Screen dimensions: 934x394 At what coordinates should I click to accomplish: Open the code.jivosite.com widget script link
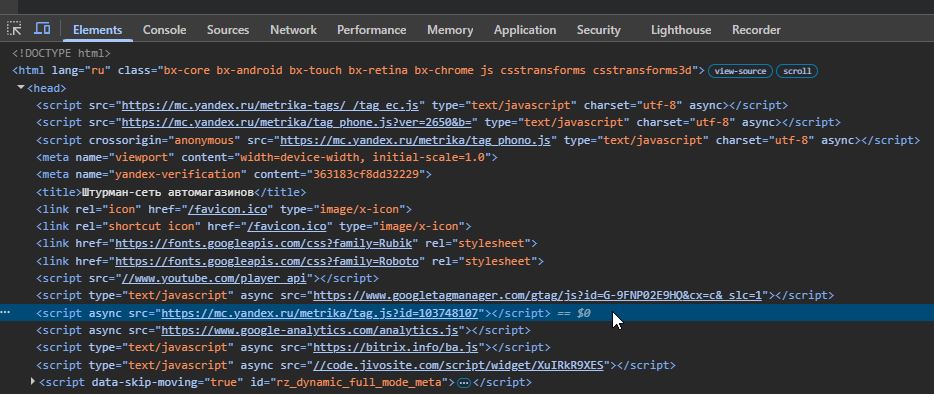click(459, 365)
